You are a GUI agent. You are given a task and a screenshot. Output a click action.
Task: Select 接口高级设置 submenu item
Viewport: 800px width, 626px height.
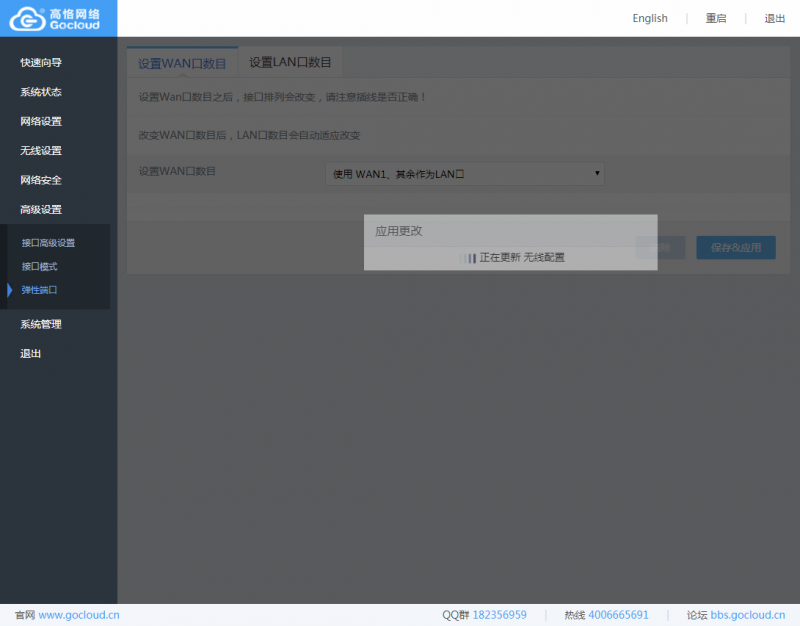point(48,243)
